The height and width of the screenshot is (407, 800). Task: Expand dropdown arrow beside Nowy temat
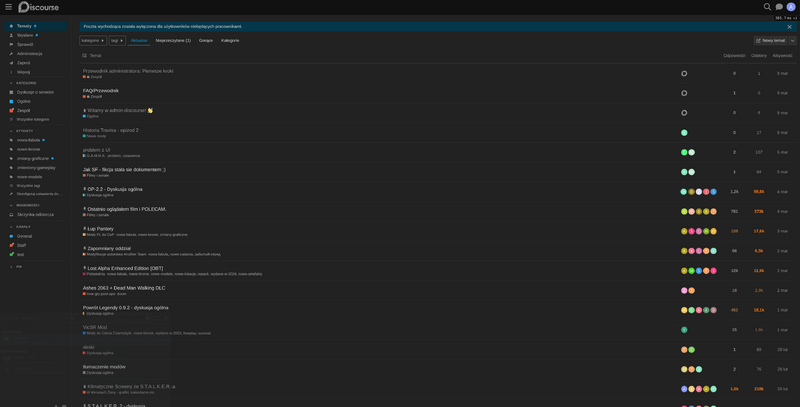(793, 41)
